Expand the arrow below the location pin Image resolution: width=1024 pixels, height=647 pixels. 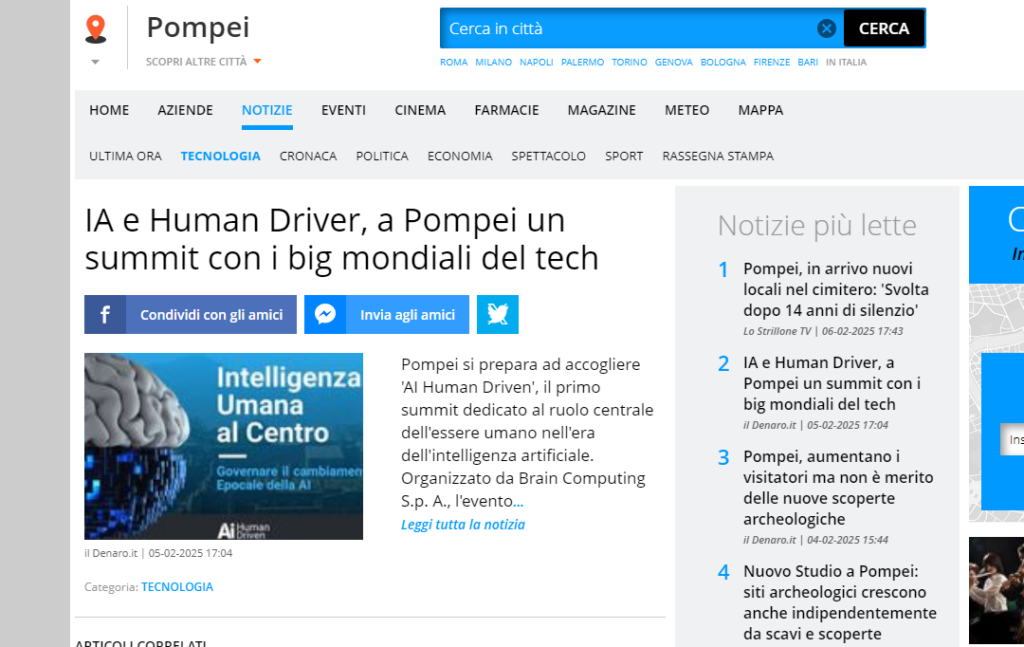(96, 62)
